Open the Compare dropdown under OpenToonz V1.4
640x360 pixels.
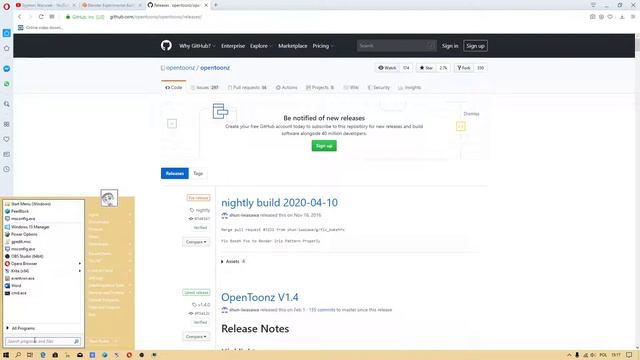point(196,337)
